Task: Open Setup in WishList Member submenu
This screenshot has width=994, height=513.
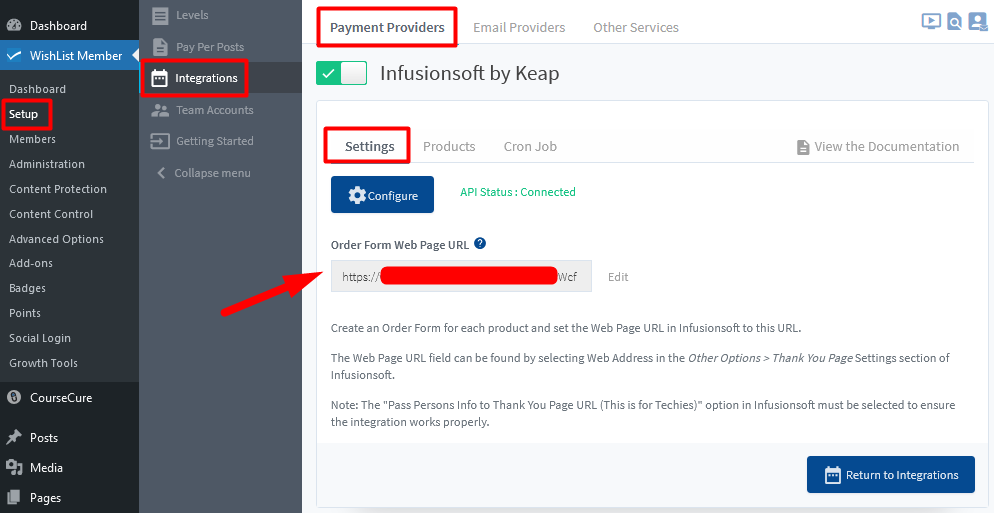Action: [23, 114]
